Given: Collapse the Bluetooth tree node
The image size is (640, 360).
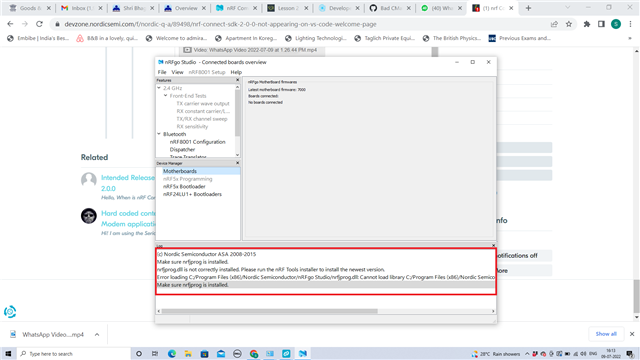Looking at the screenshot, I should click(x=159, y=134).
